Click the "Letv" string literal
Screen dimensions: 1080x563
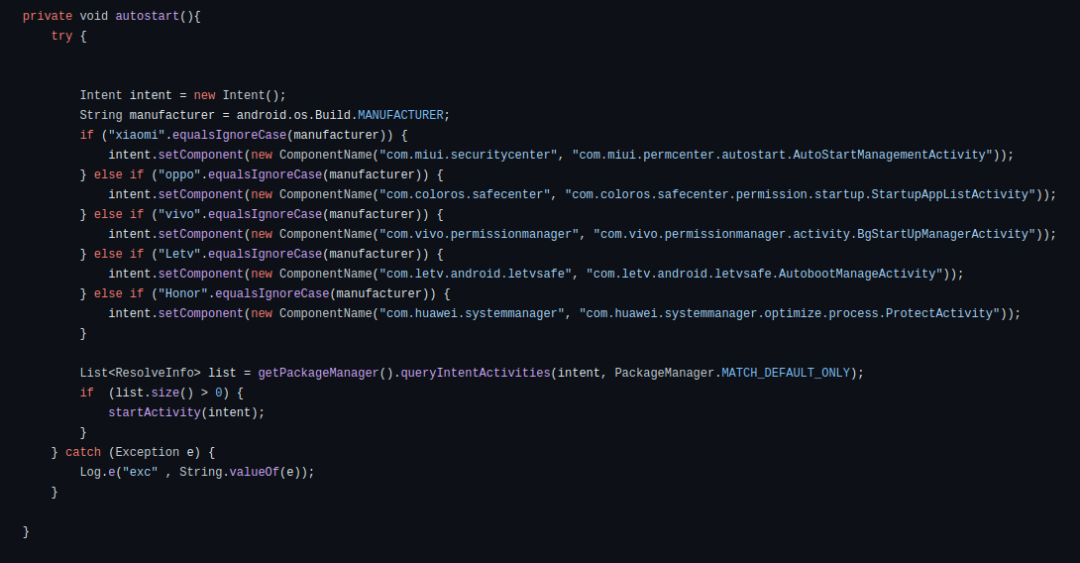click(179, 254)
